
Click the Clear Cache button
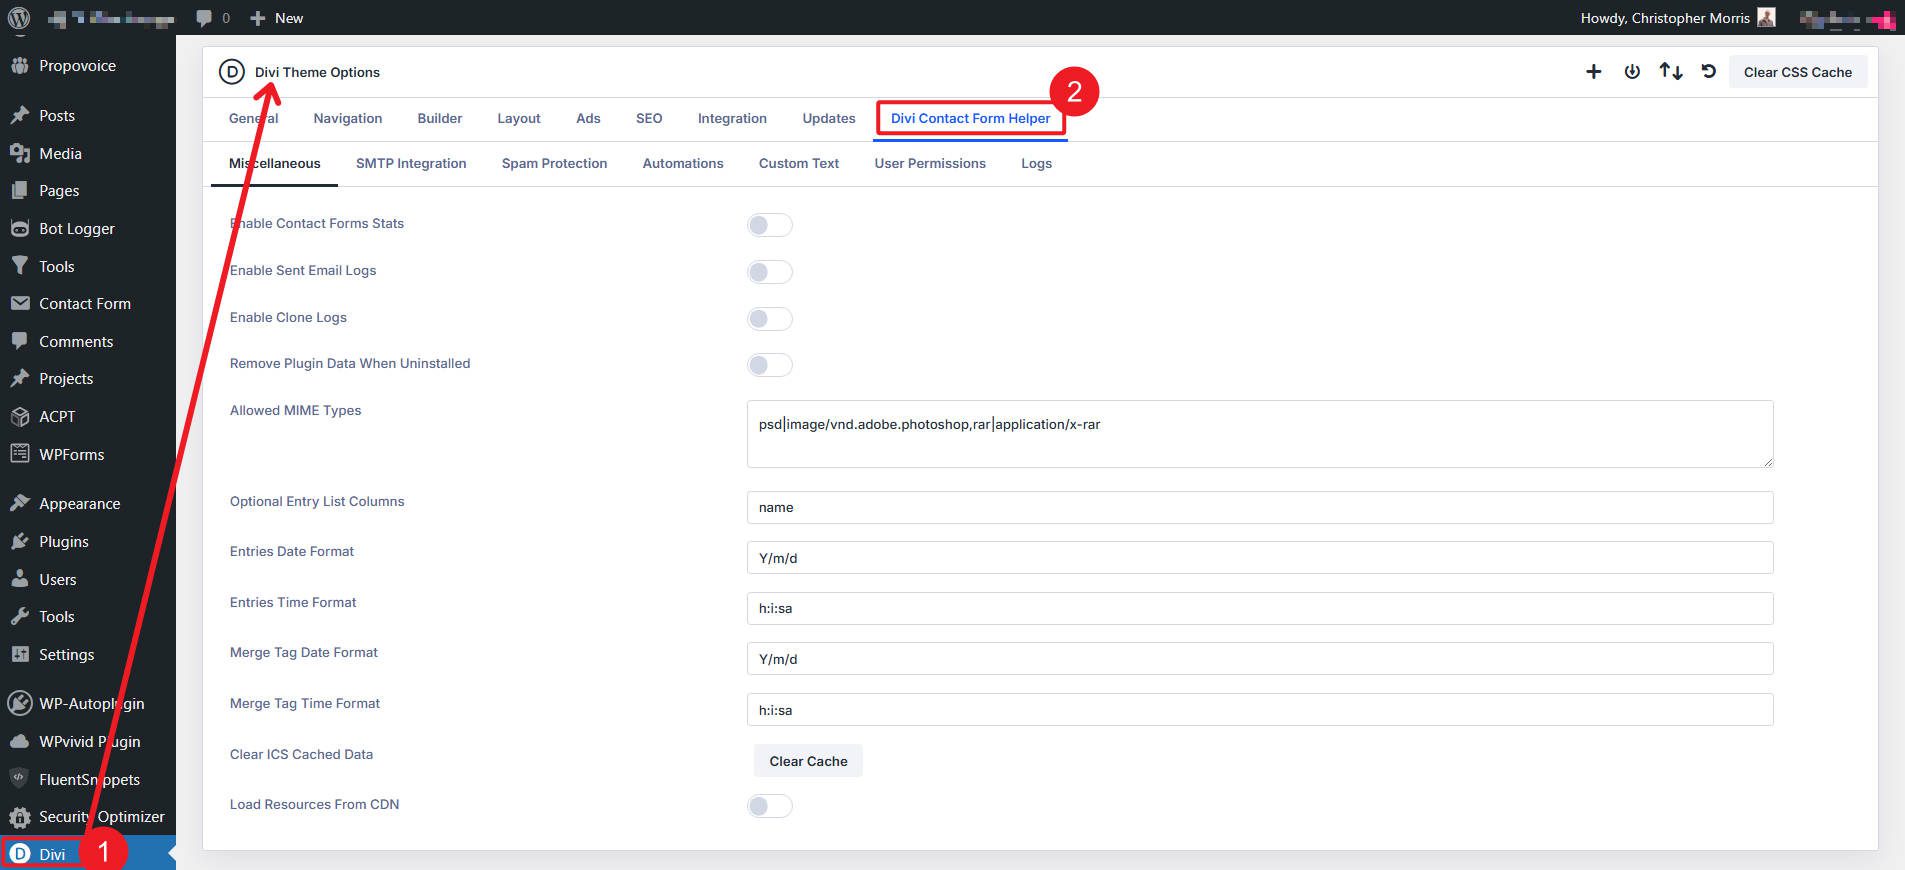(808, 761)
